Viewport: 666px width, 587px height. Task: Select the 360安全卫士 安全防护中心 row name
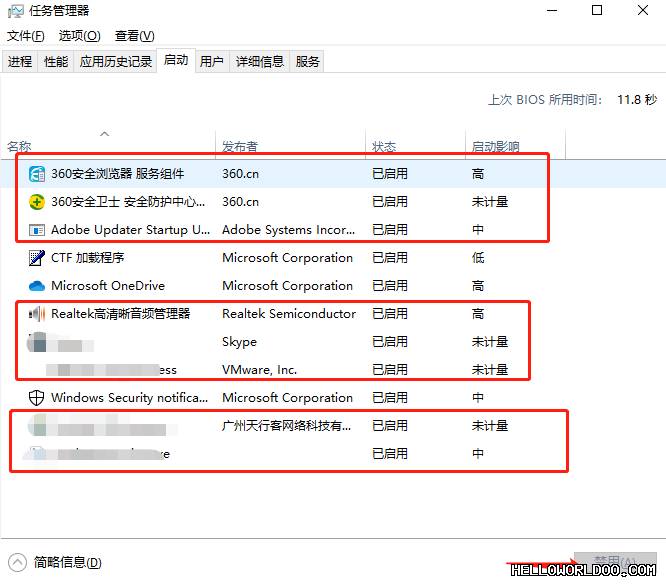coord(128,202)
